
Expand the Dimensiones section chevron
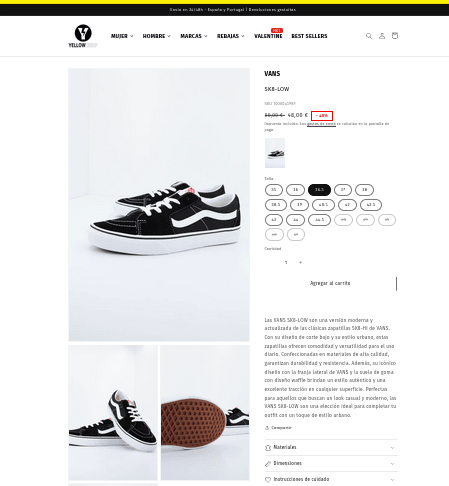tap(392, 464)
